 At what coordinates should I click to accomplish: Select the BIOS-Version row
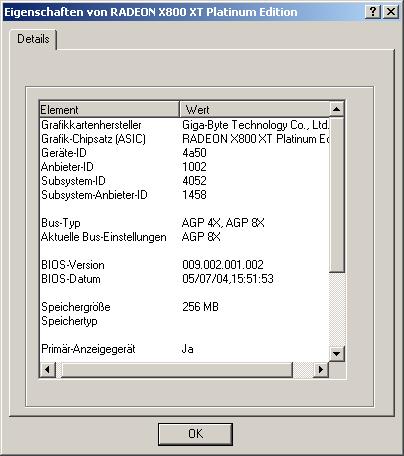tap(184, 265)
